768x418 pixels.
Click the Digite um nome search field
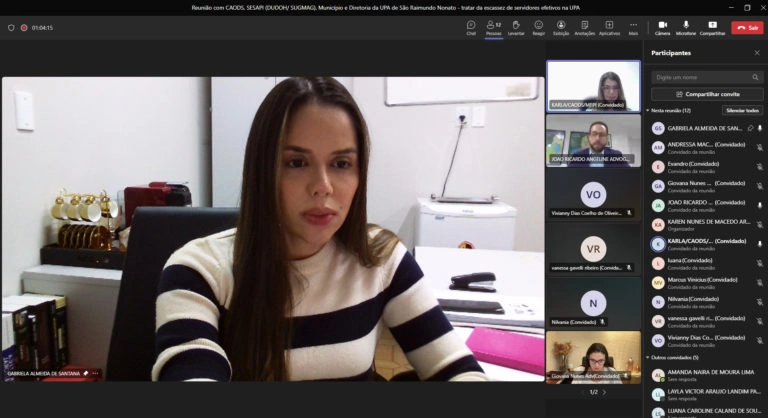pos(700,77)
